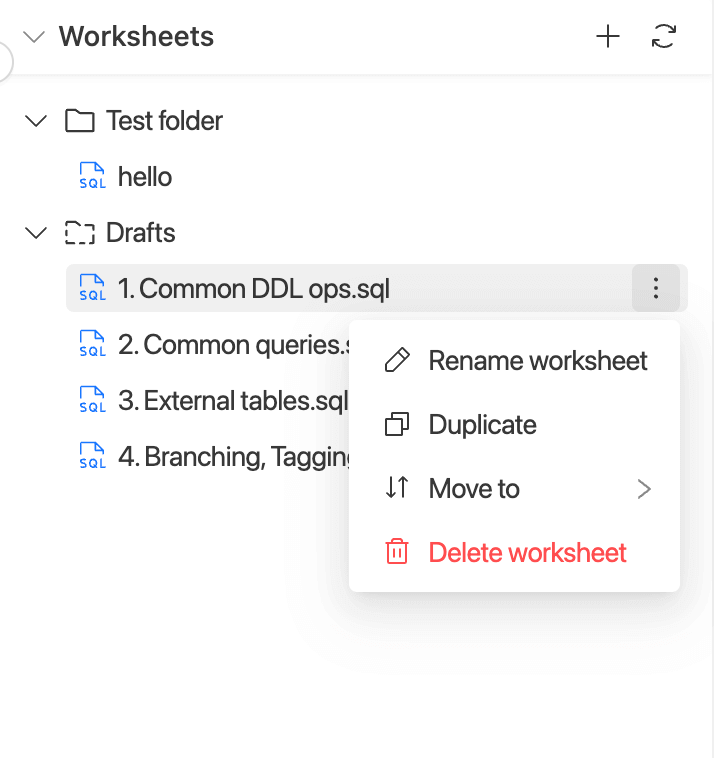Select Duplicate in the context menu
714x758 pixels.
pyautogui.click(x=514, y=424)
